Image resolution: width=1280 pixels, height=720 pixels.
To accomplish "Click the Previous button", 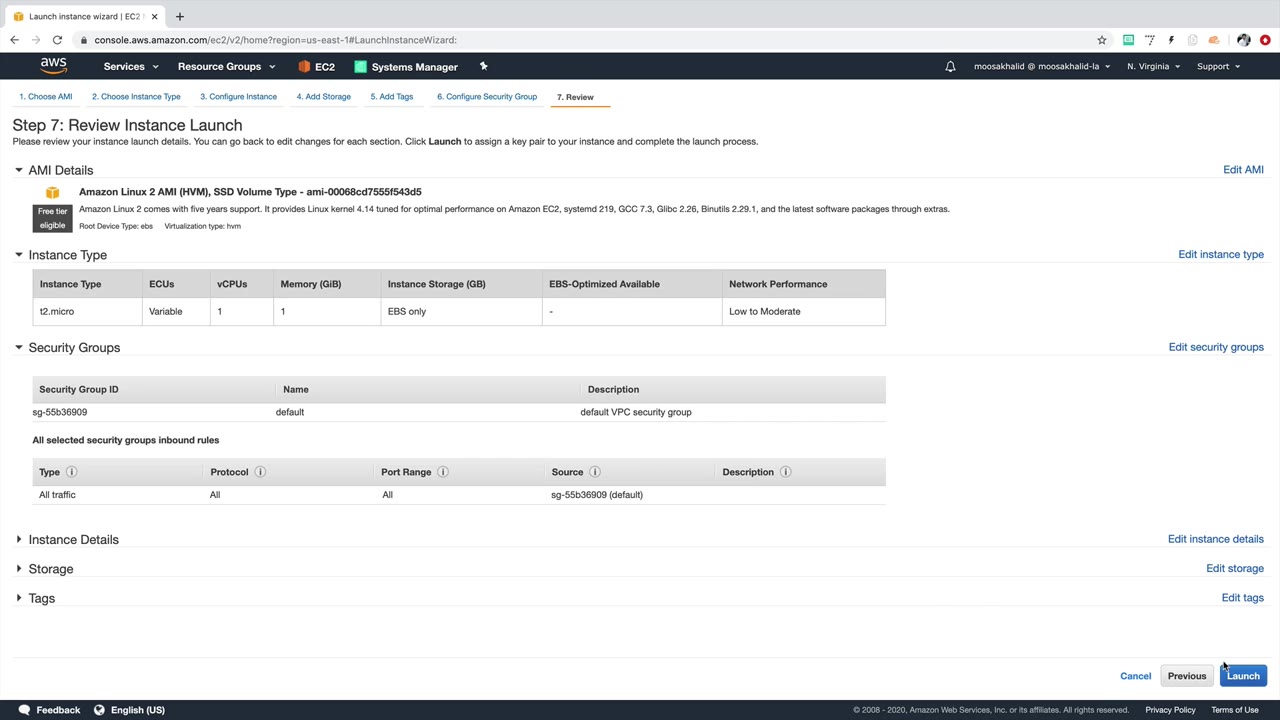I will (1187, 676).
